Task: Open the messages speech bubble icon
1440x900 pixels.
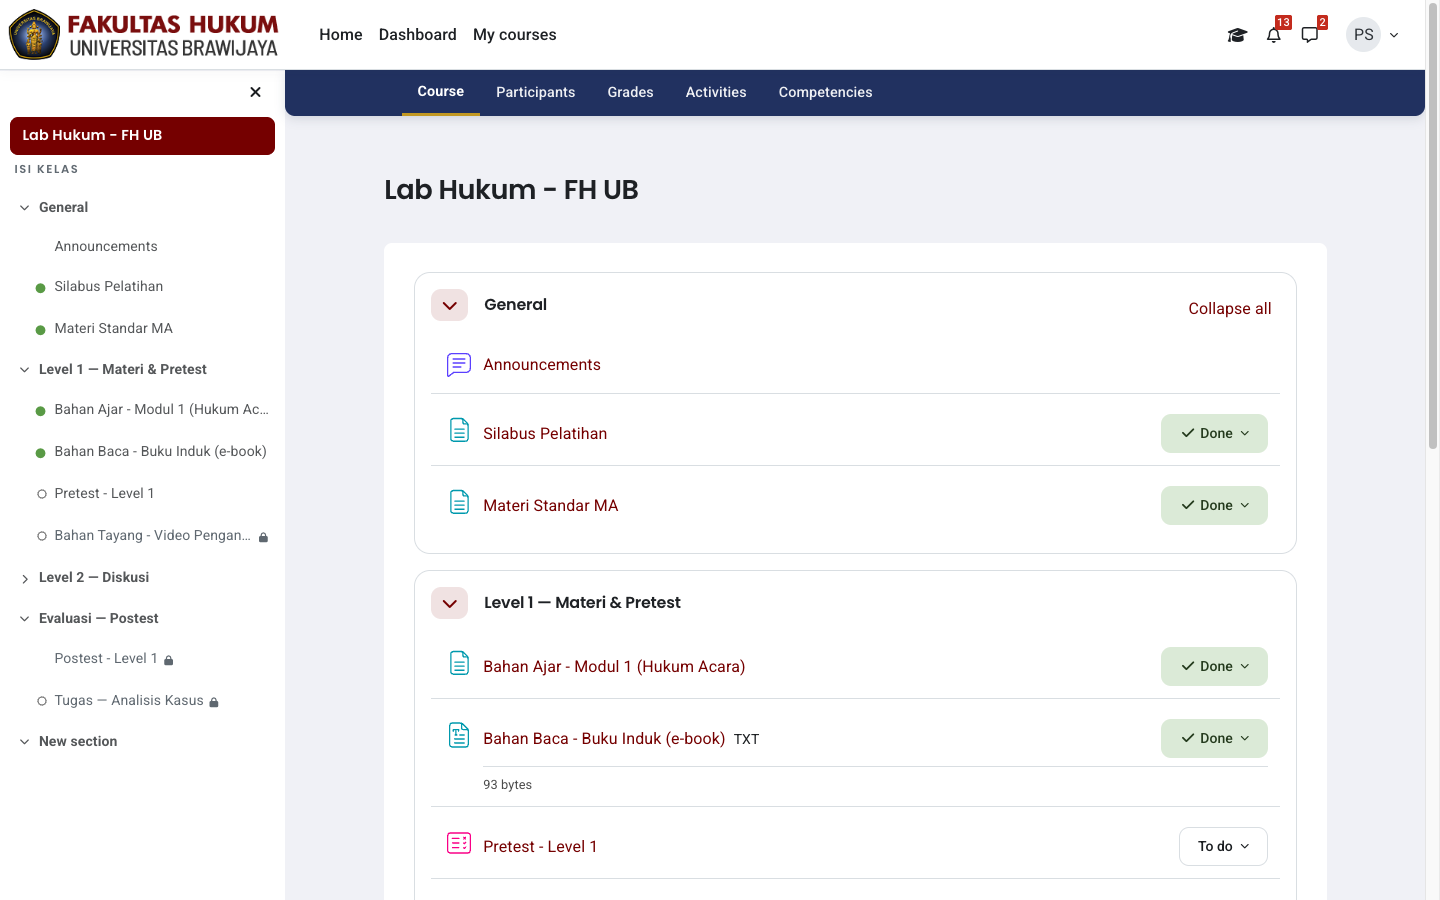Action: tap(1310, 35)
